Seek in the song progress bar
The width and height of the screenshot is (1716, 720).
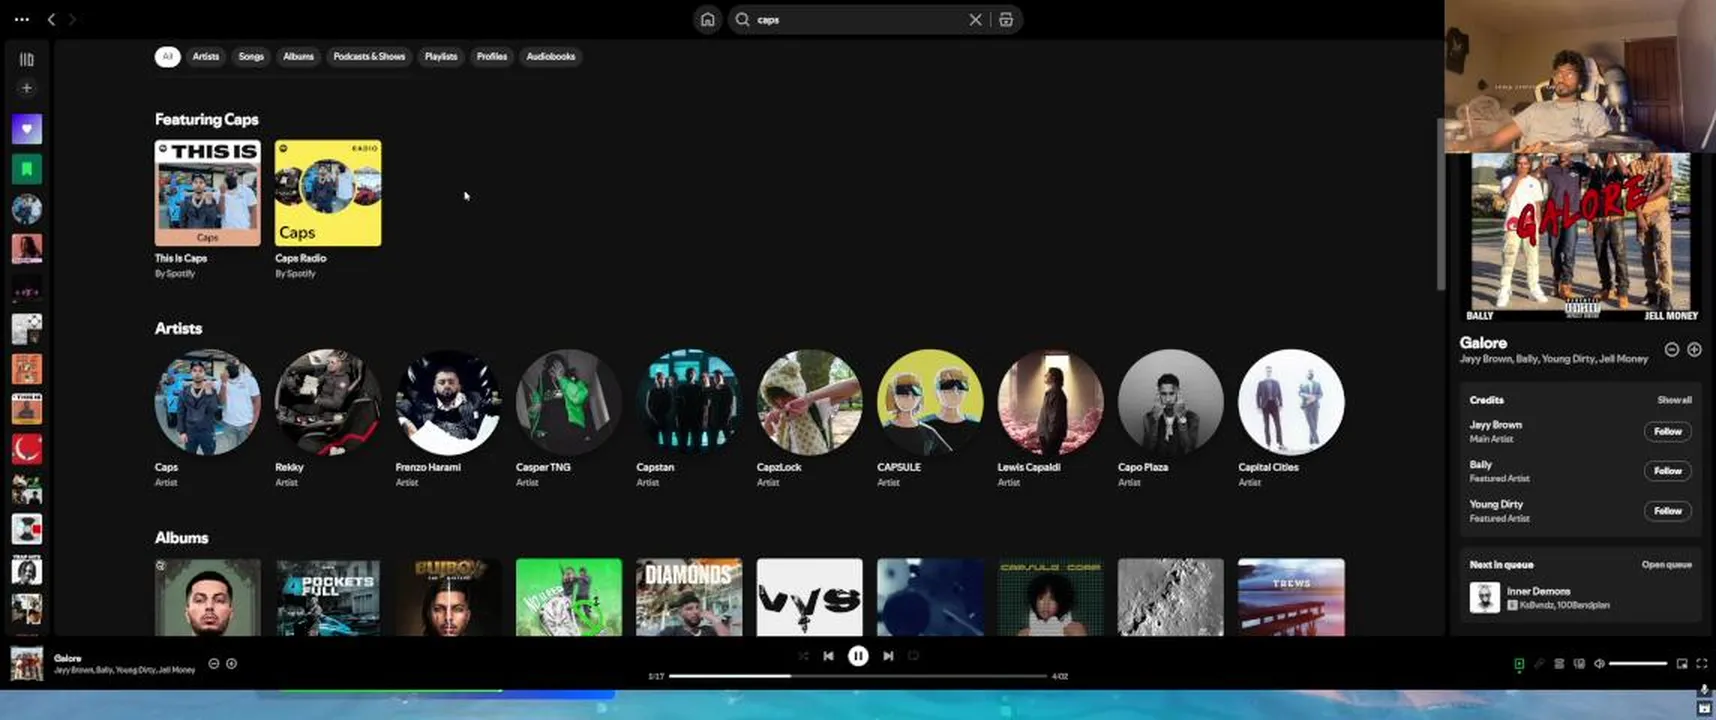(x=858, y=676)
